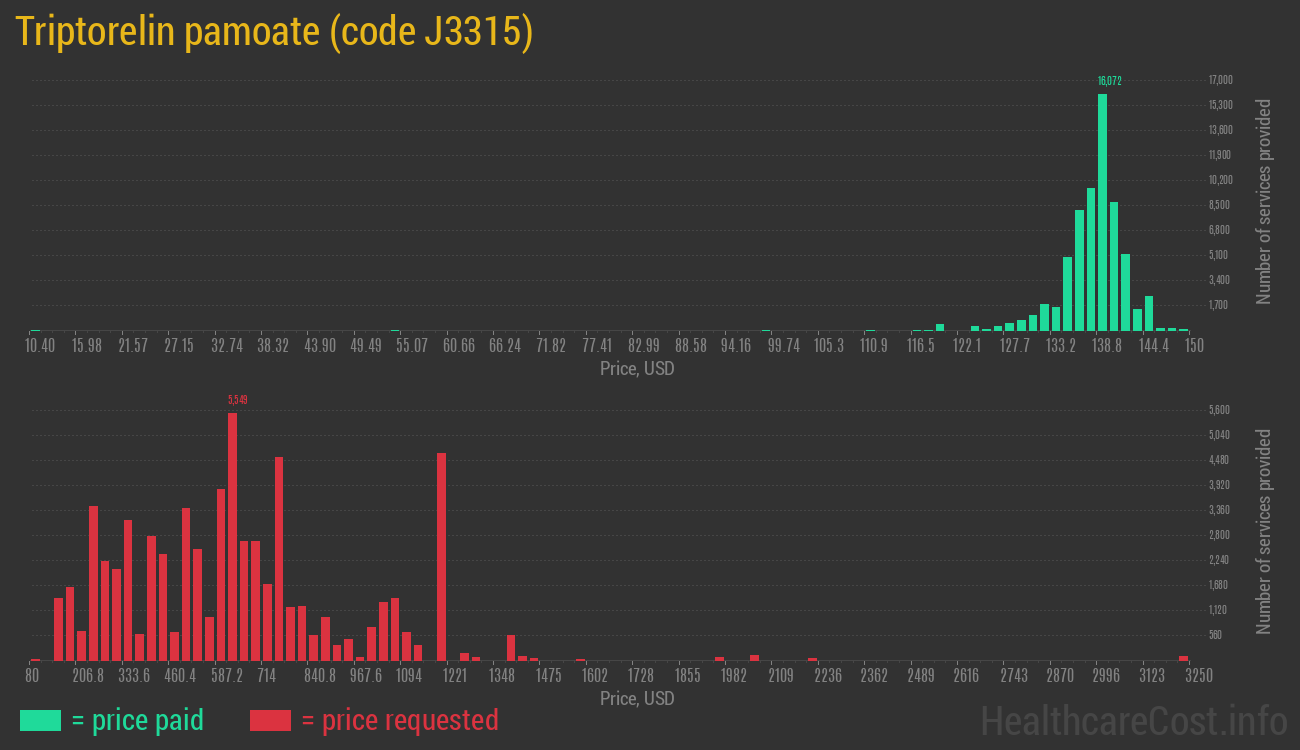Click the red price requested legend swatch
Viewport: 1300px width, 750px height.
pyautogui.click(x=270, y=720)
